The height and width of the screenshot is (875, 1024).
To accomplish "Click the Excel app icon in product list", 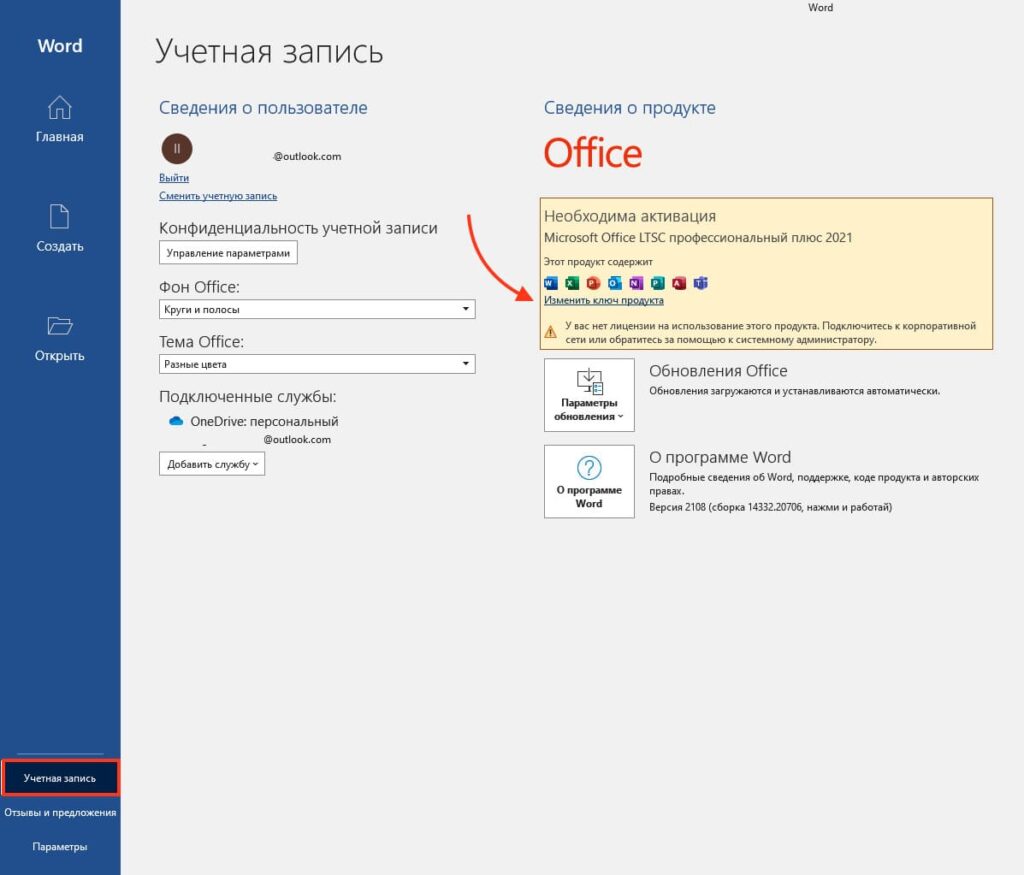I will pos(572,283).
